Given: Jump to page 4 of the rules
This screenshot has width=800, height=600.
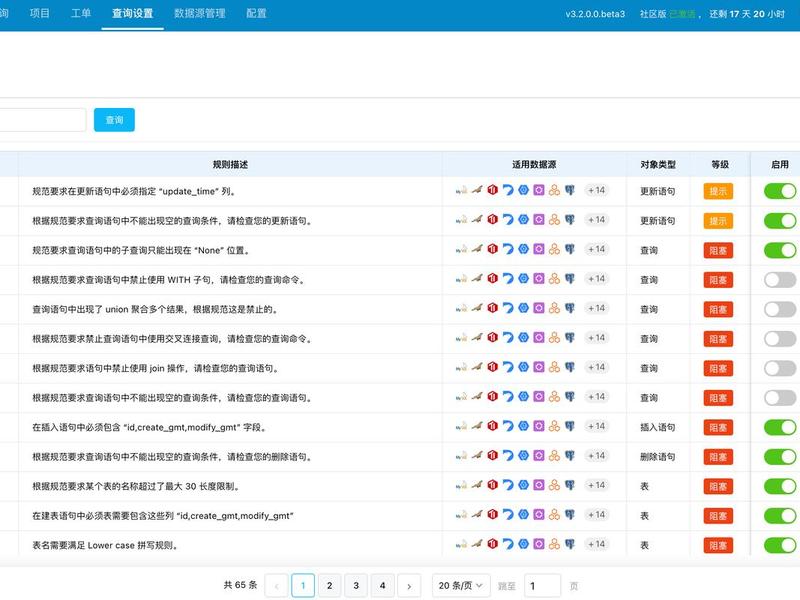Looking at the screenshot, I should pos(383,586).
